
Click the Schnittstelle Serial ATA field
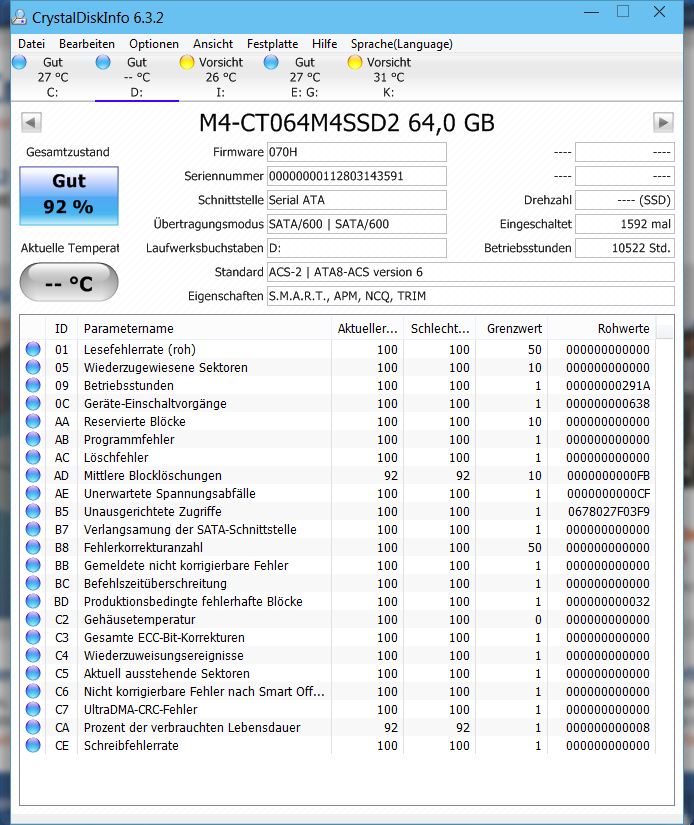(357, 200)
